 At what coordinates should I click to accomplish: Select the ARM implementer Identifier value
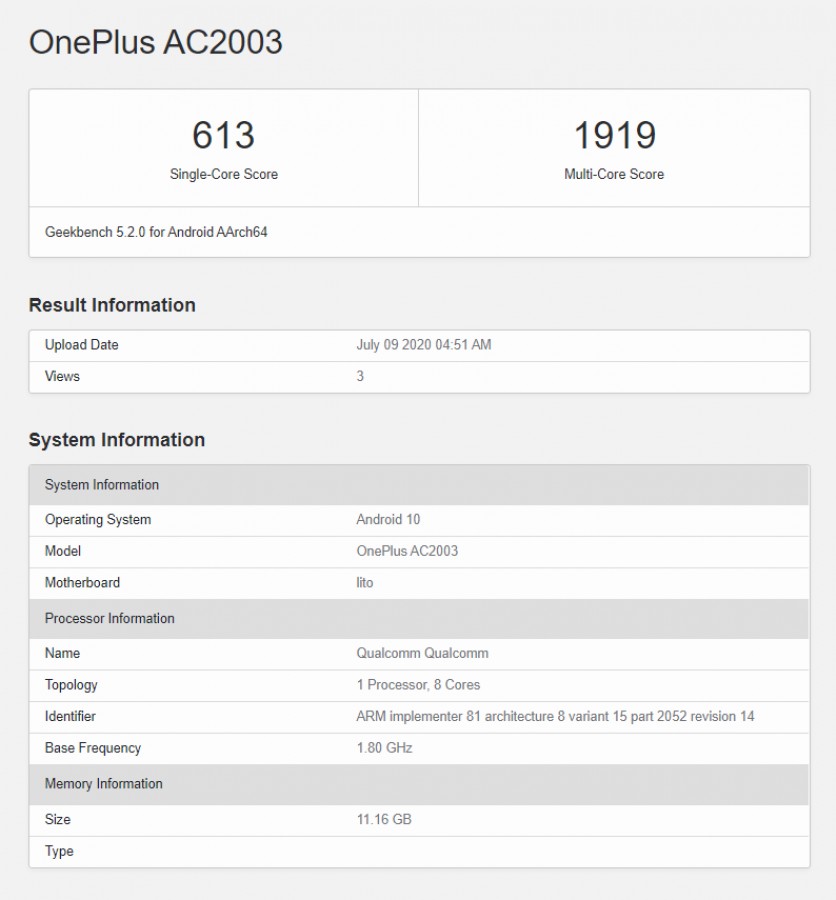[x=558, y=717]
